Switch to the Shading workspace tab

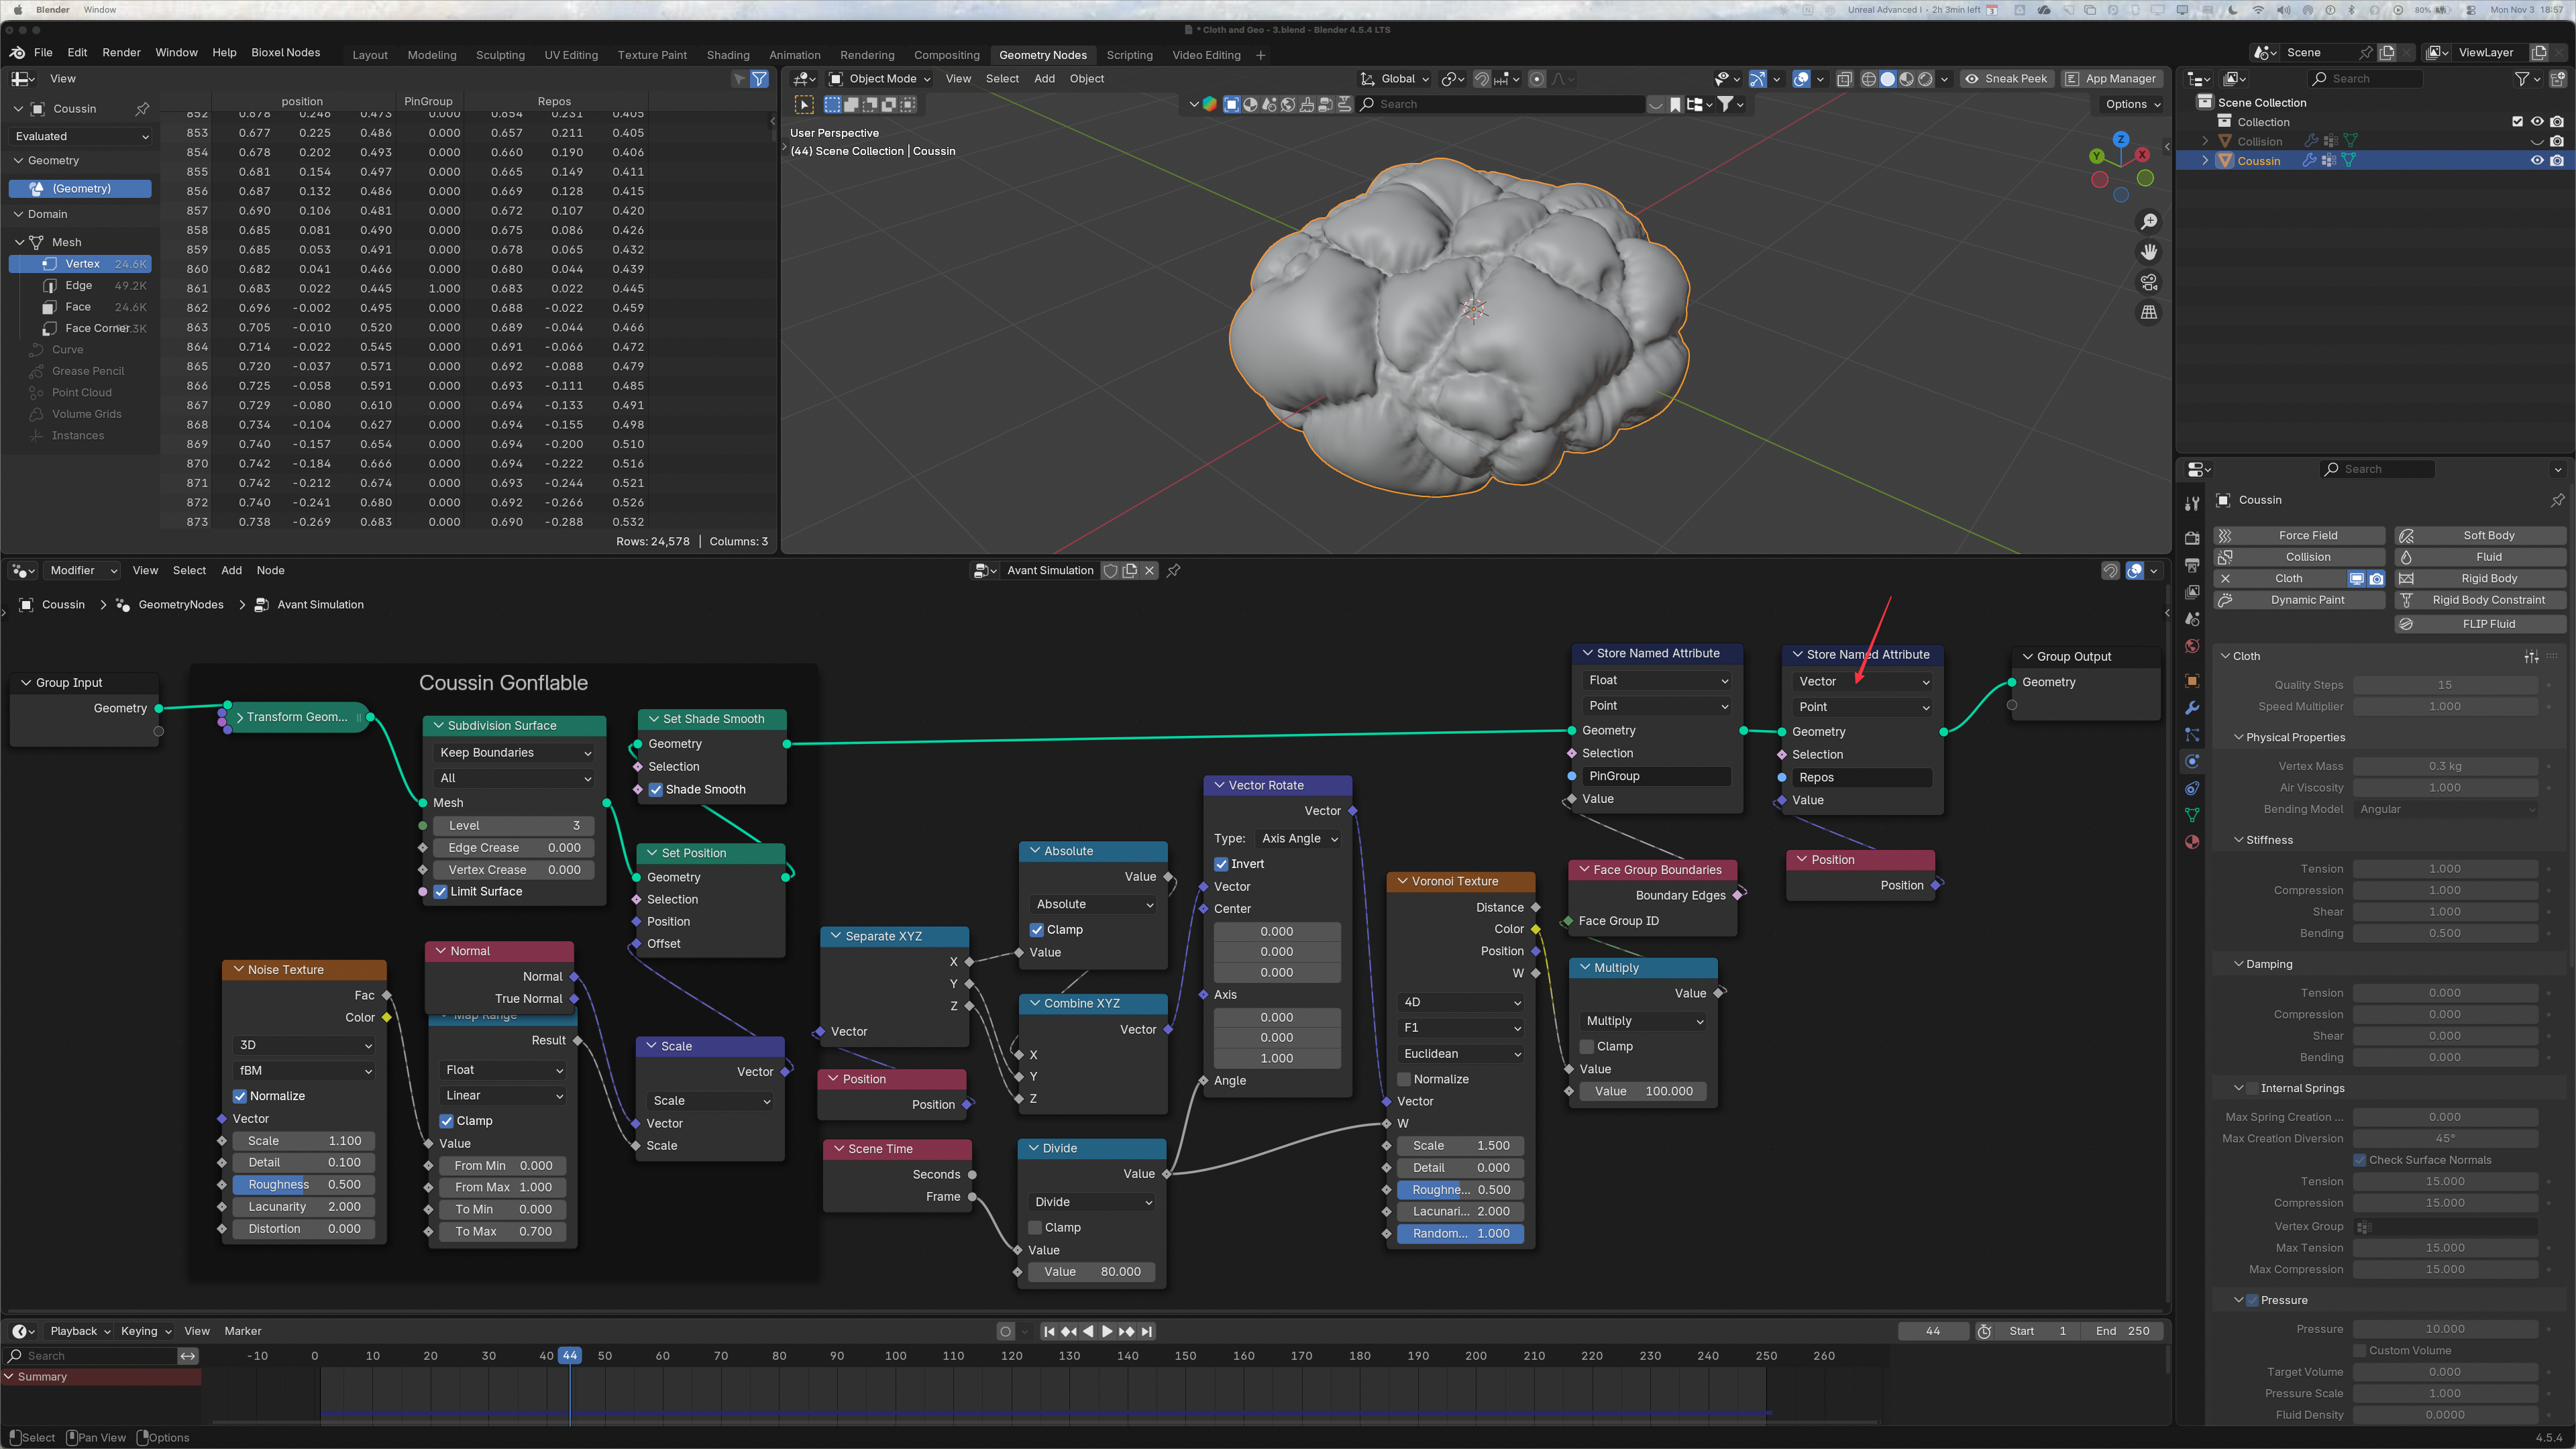pyautogui.click(x=728, y=55)
